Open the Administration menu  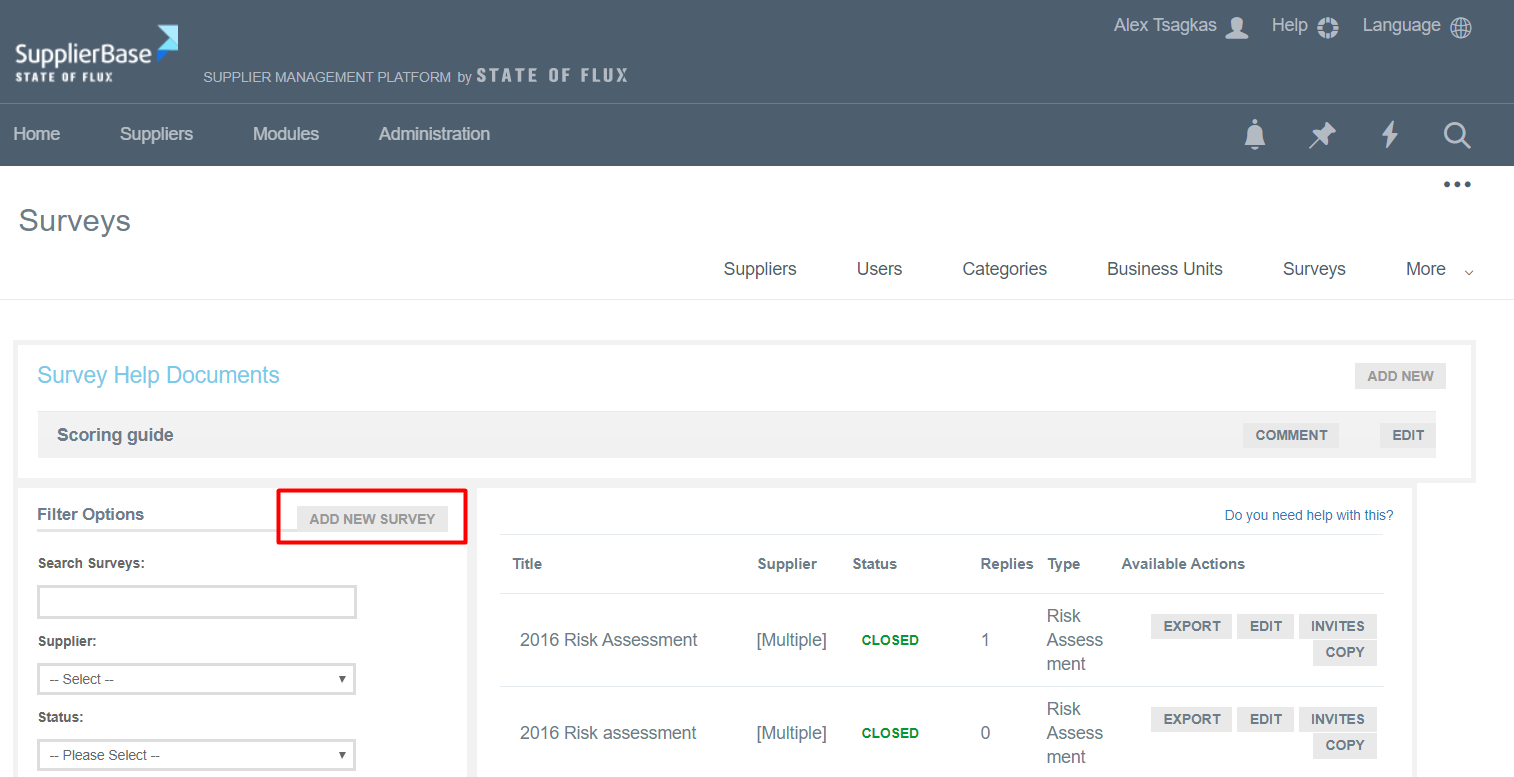coord(433,134)
